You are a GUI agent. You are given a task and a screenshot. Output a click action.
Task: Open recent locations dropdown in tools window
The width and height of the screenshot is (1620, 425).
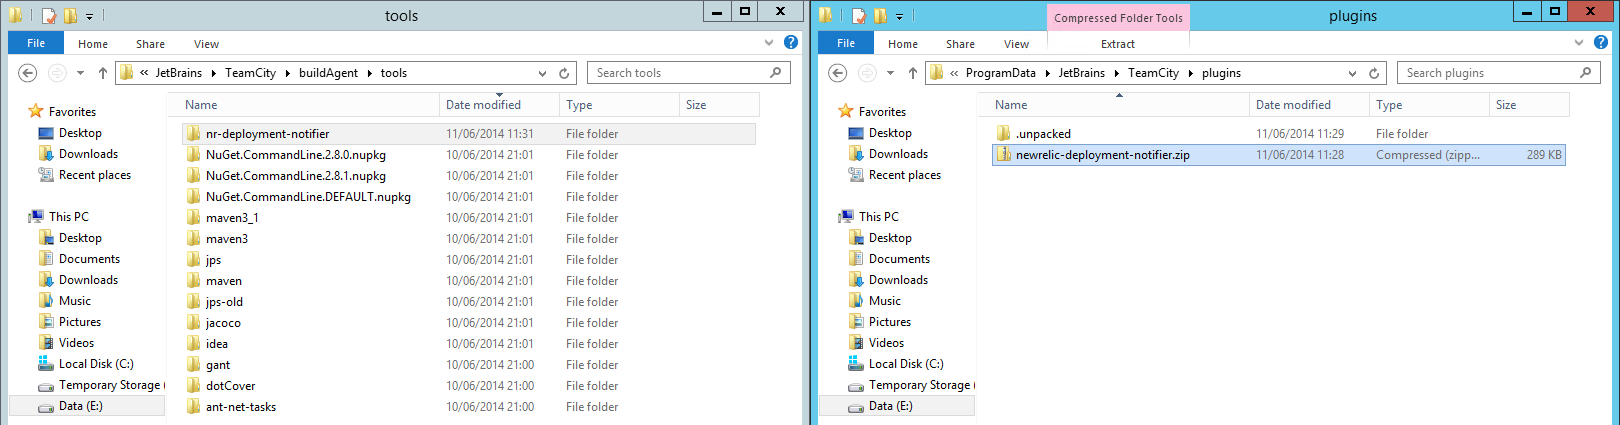tap(81, 73)
